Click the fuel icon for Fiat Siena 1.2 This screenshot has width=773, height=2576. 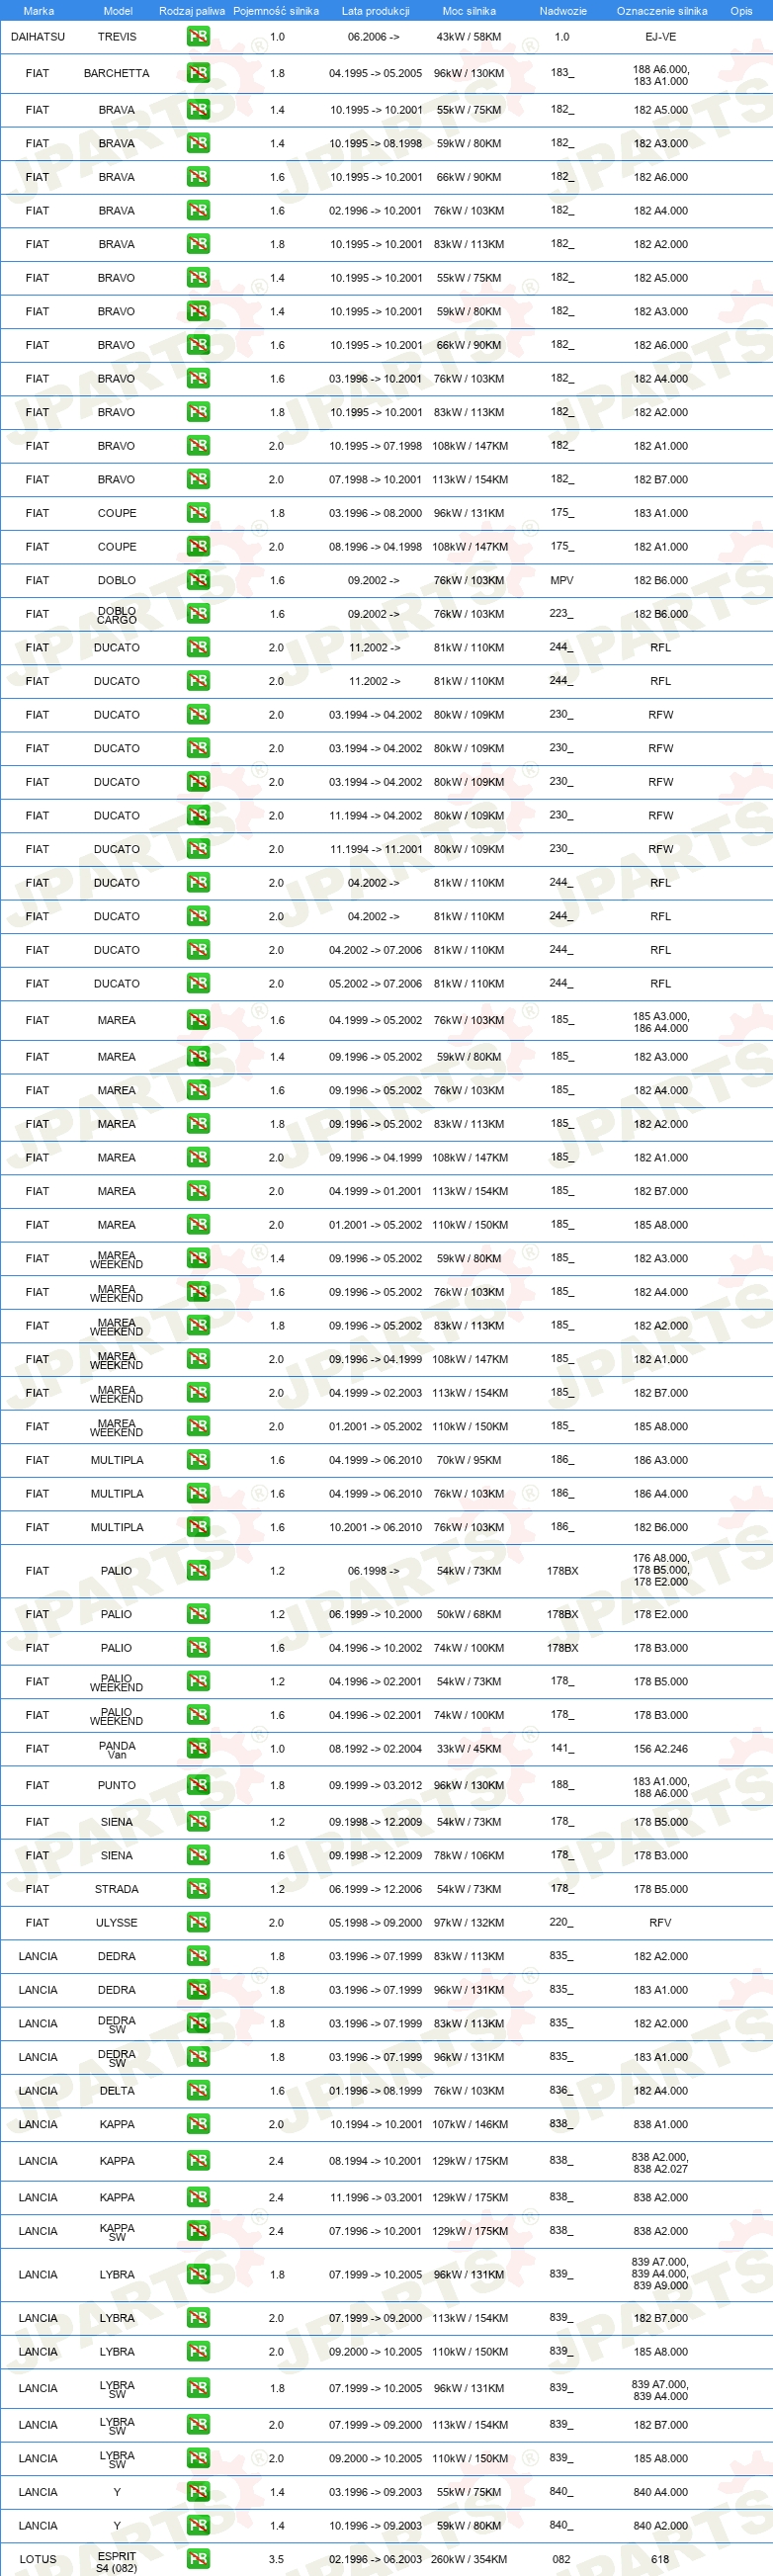pyautogui.click(x=198, y=1822)
